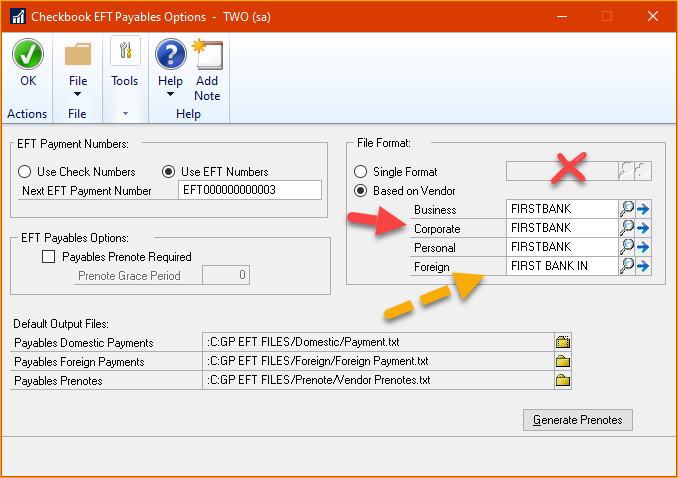Click the Foreign Payment.txt path field
Screen dimensions: 678x478
(378, 361)
